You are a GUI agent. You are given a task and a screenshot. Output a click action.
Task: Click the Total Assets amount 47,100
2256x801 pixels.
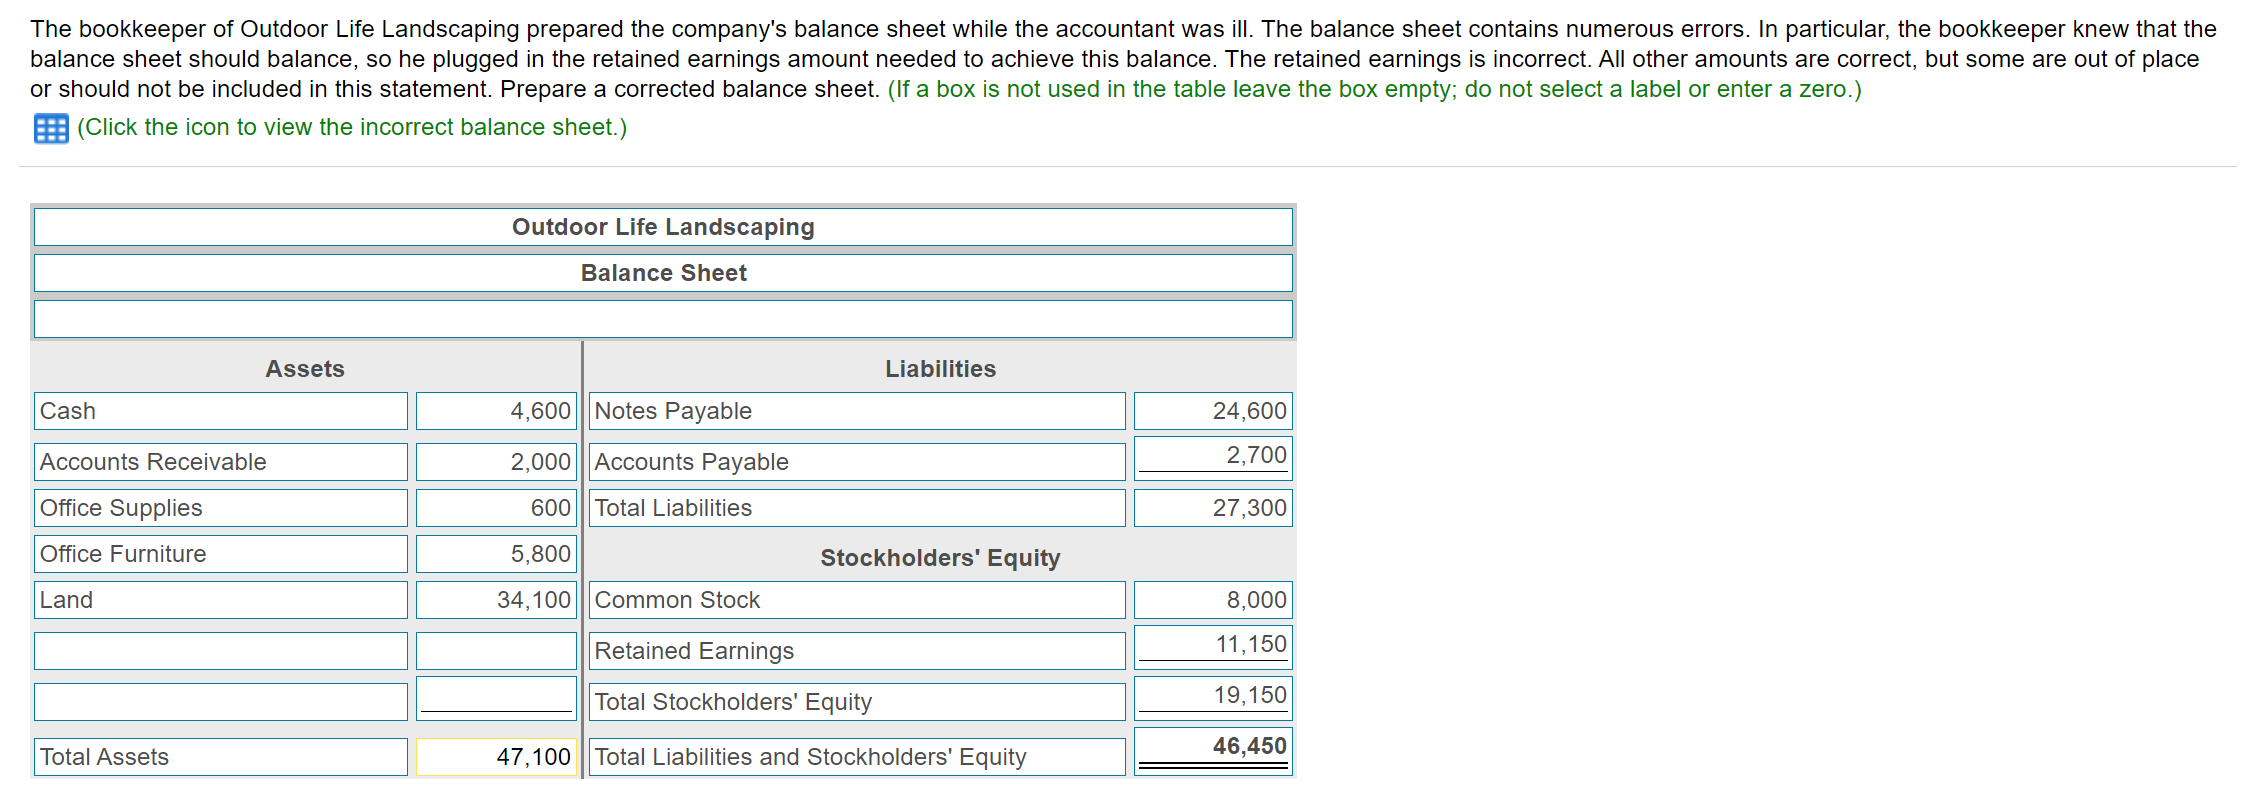[x=496, y=757]
